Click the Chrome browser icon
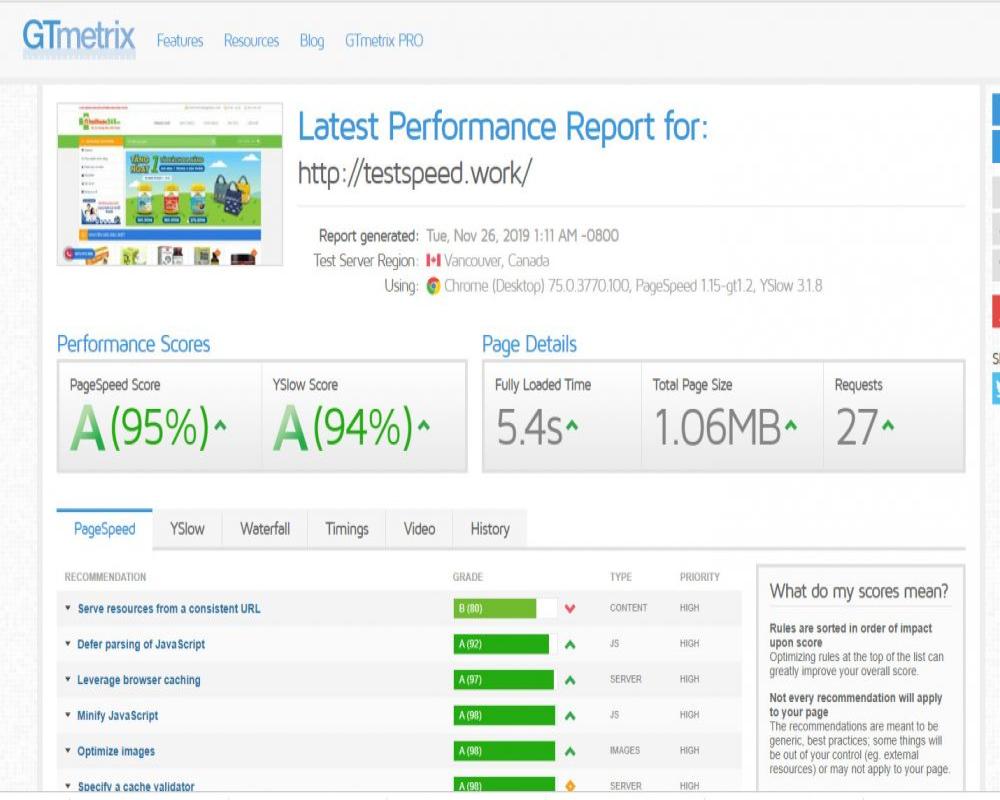This screenshot has height=800, width=1000. coord(433,286)
